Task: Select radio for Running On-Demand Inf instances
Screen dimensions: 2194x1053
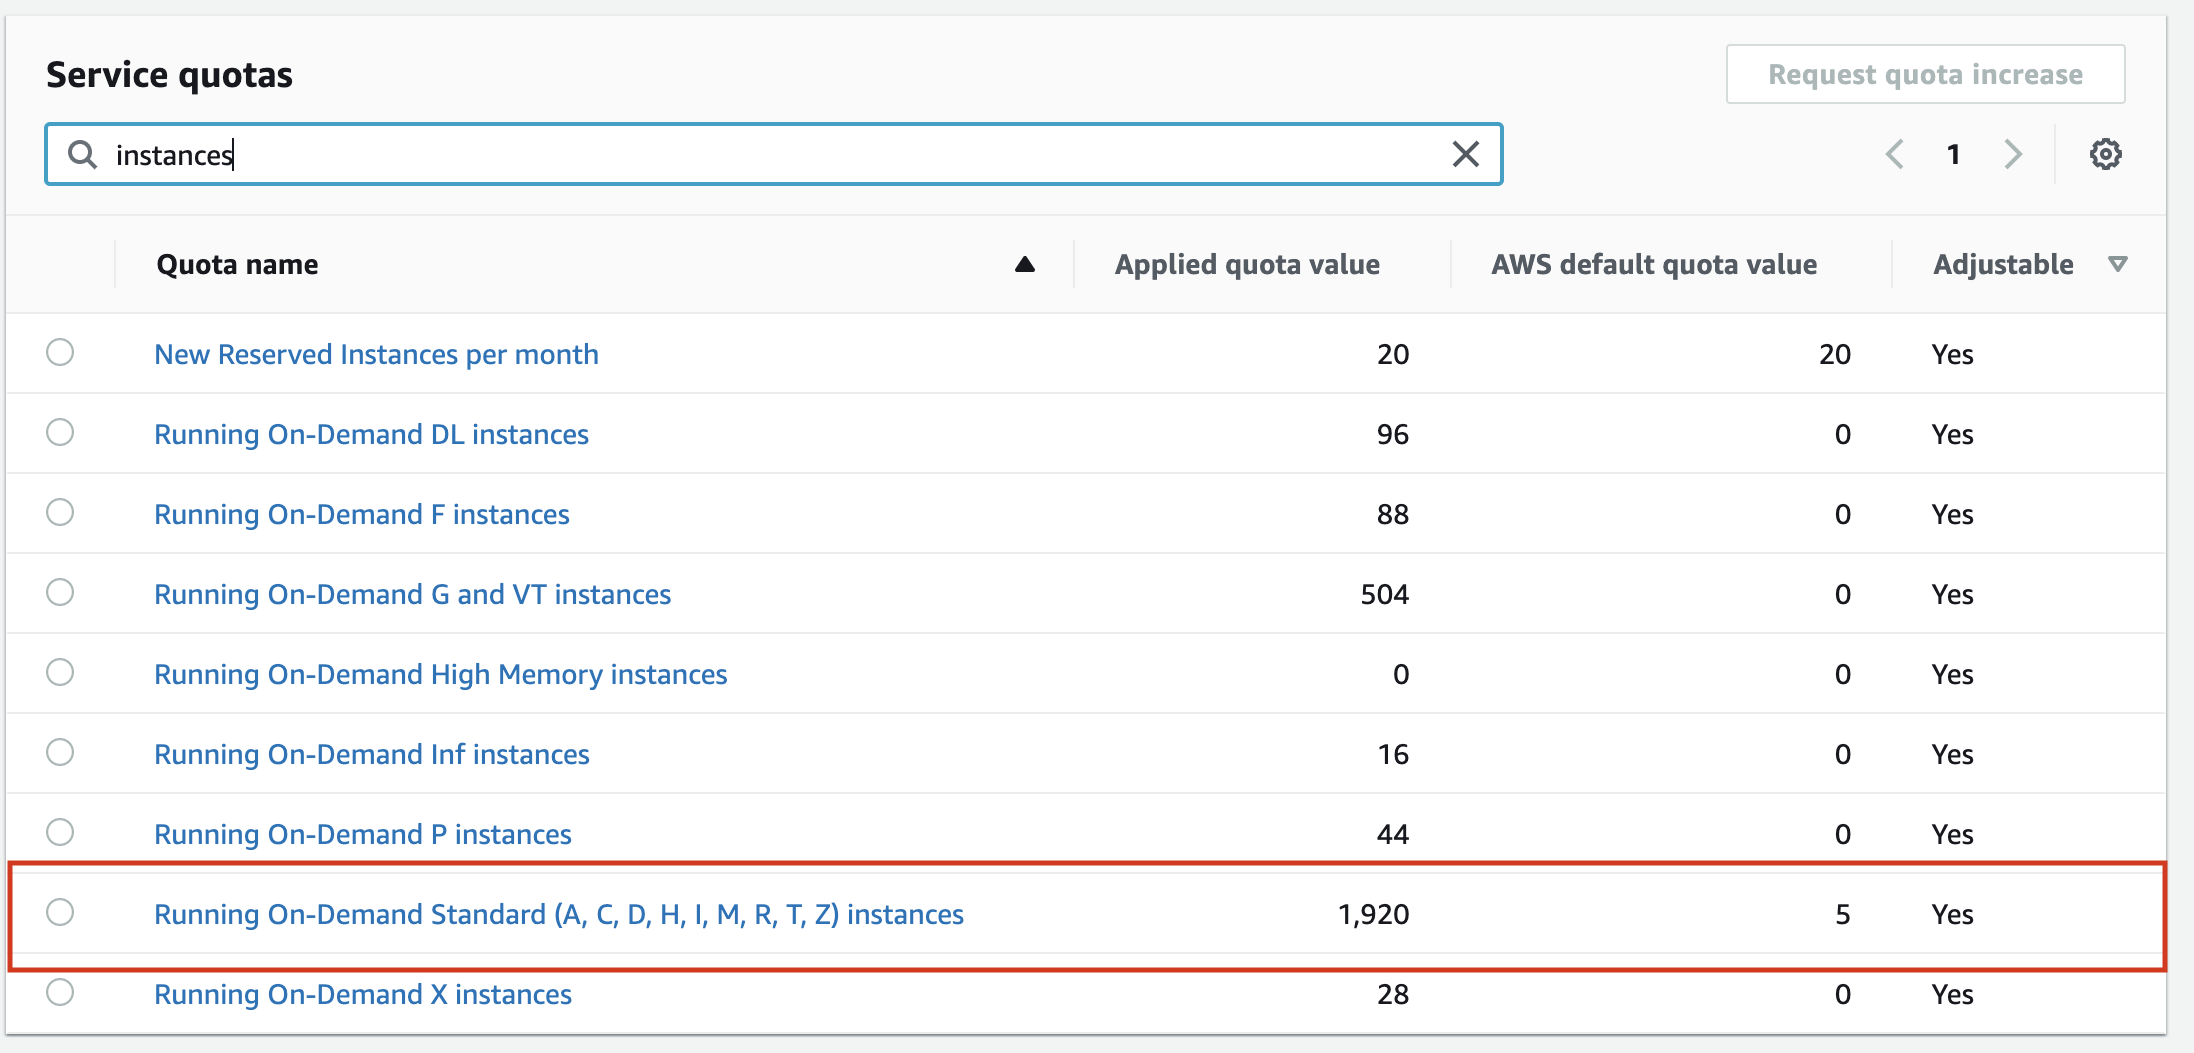Action: (60, 752)
